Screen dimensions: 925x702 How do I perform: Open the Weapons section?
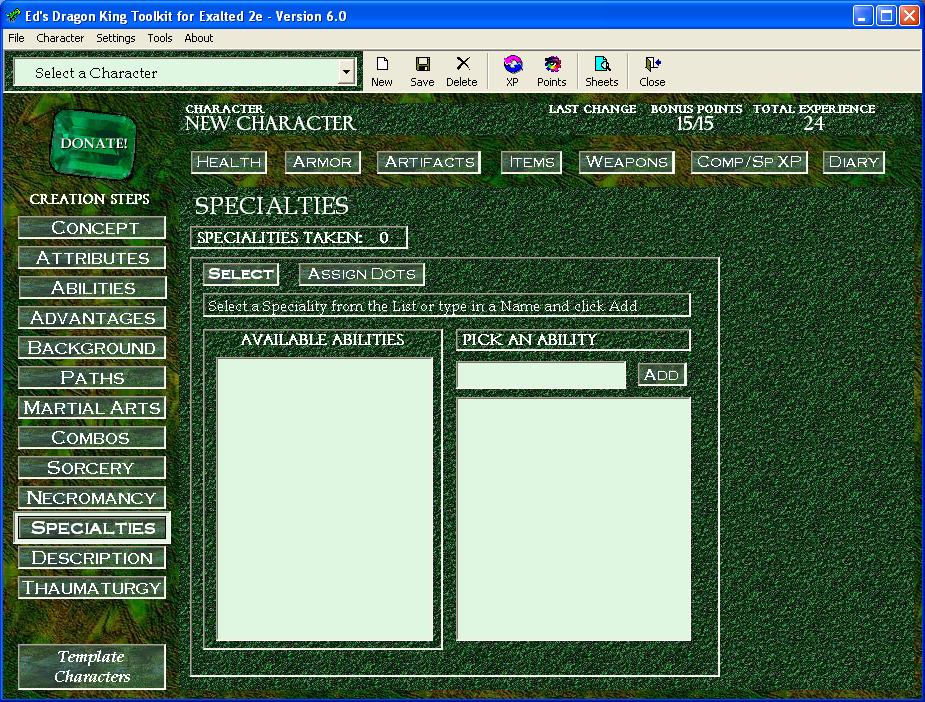[x=626, y=162]
